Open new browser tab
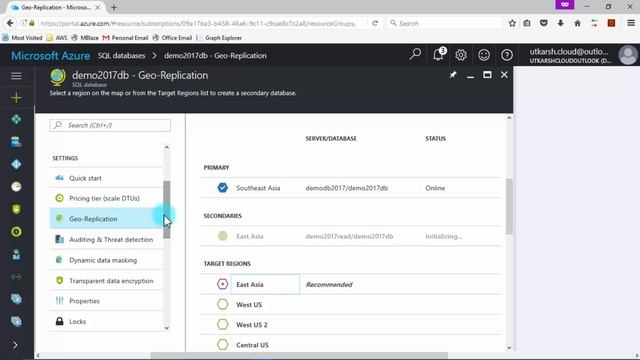This screenshot has width=640, height=360. point(114,7)
